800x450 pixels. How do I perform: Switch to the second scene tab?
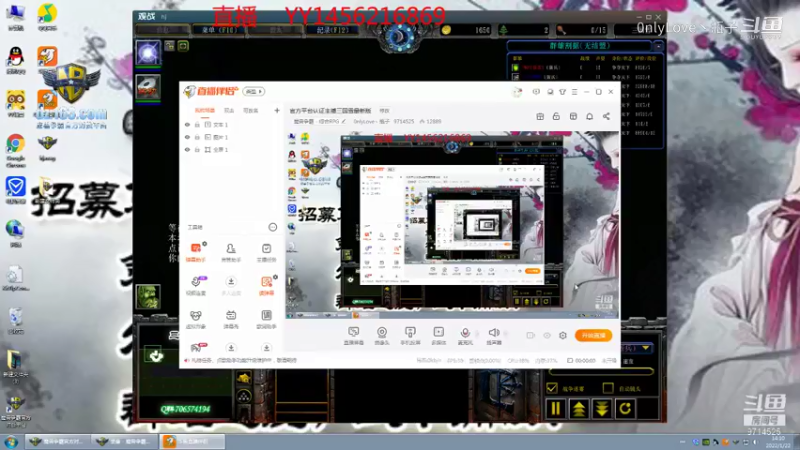point(229,111)
